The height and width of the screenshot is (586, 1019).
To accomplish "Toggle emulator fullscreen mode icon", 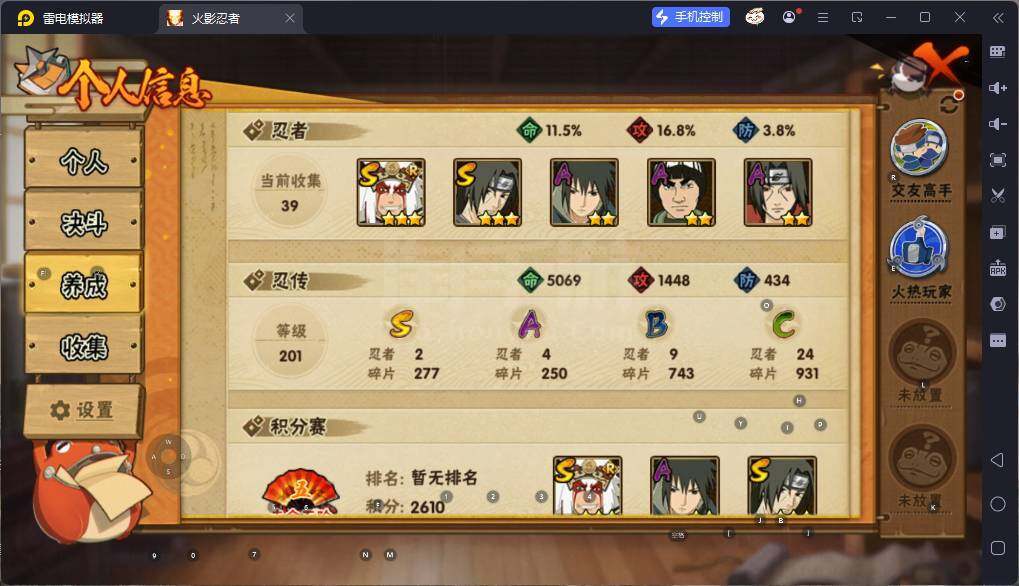I will 998,160.
